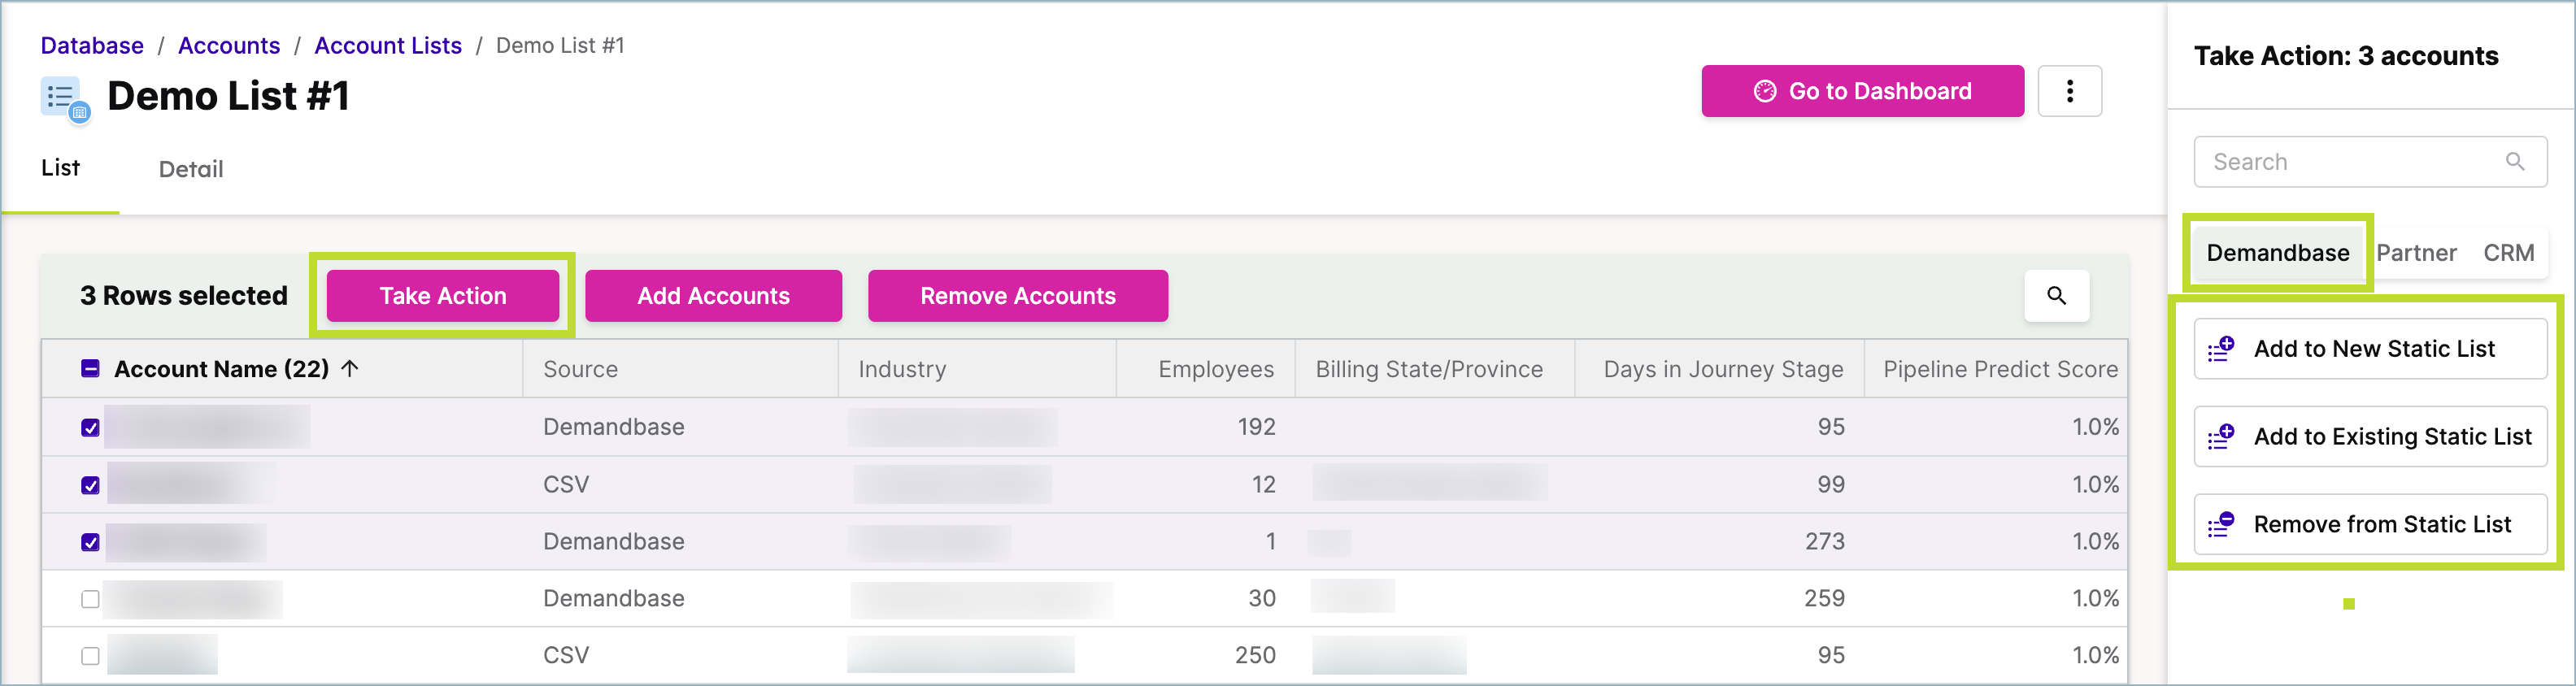Open the Account Lists breadcrumb link
2576x686 pixels.
tap(388, 45)
